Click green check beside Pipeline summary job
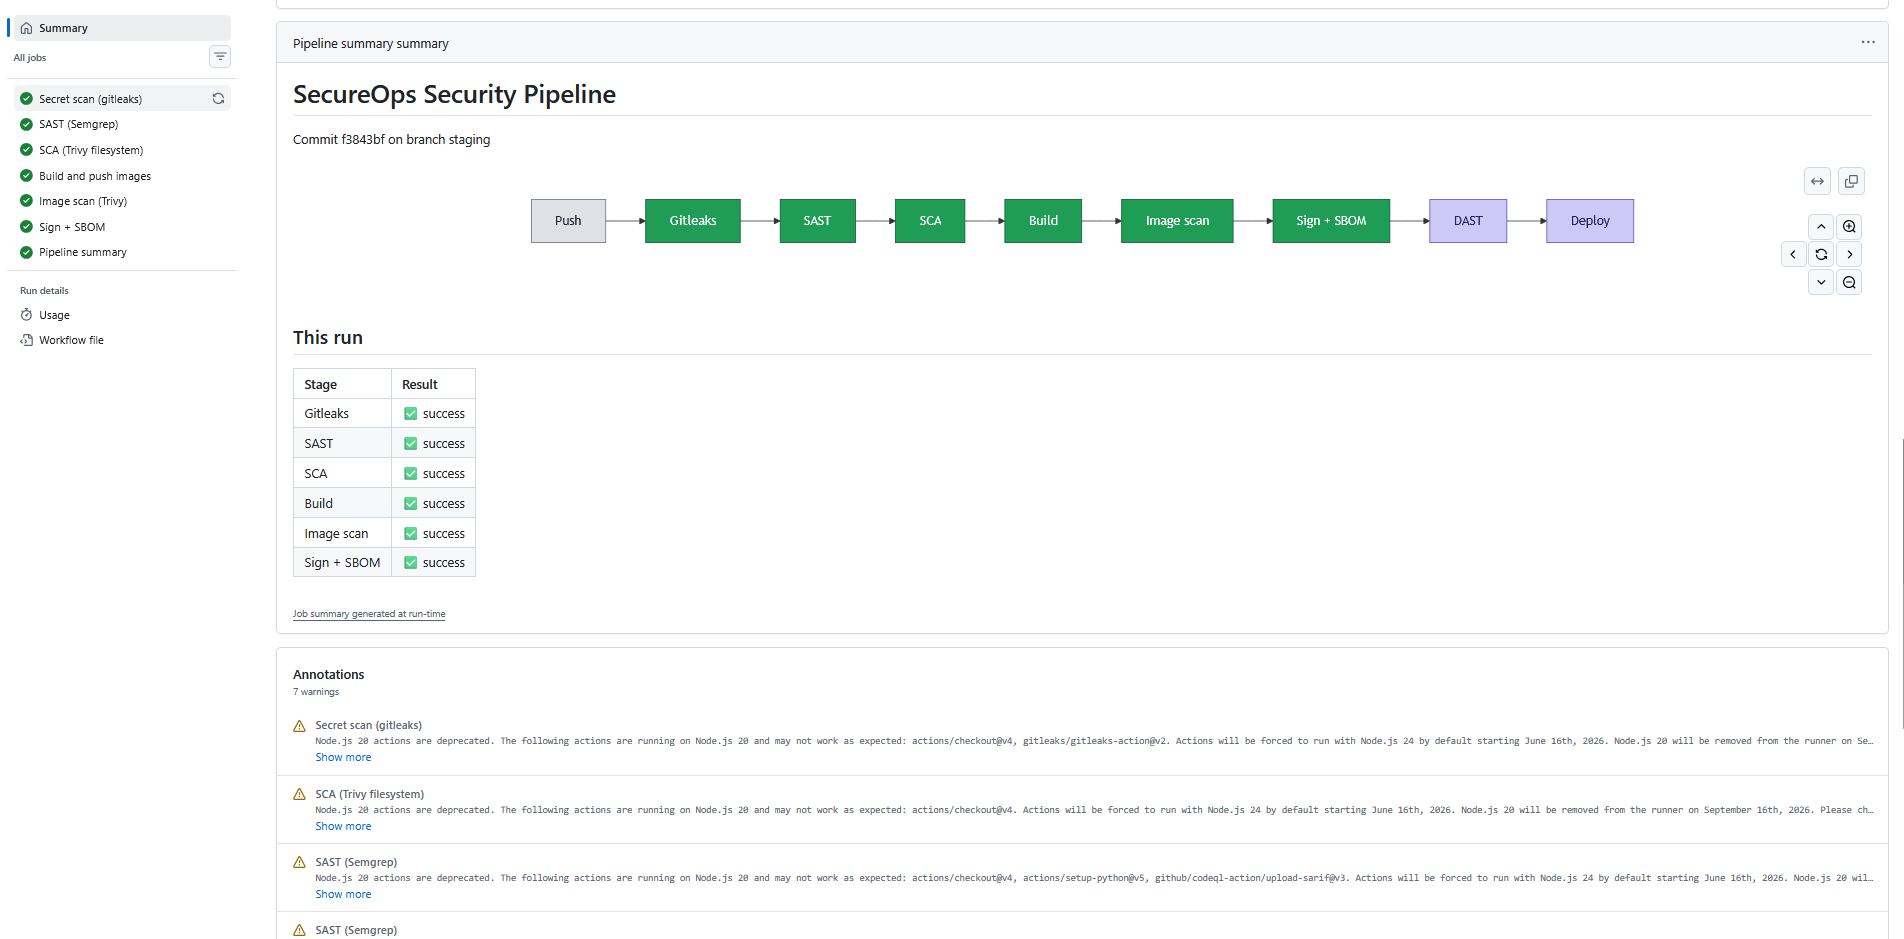Screen dimensions: 1904x939 tap(27, 252)
